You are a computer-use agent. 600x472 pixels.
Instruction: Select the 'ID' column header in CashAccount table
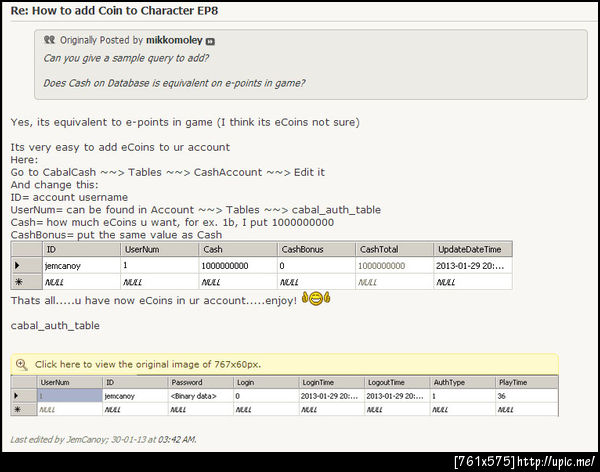[81, 250]
